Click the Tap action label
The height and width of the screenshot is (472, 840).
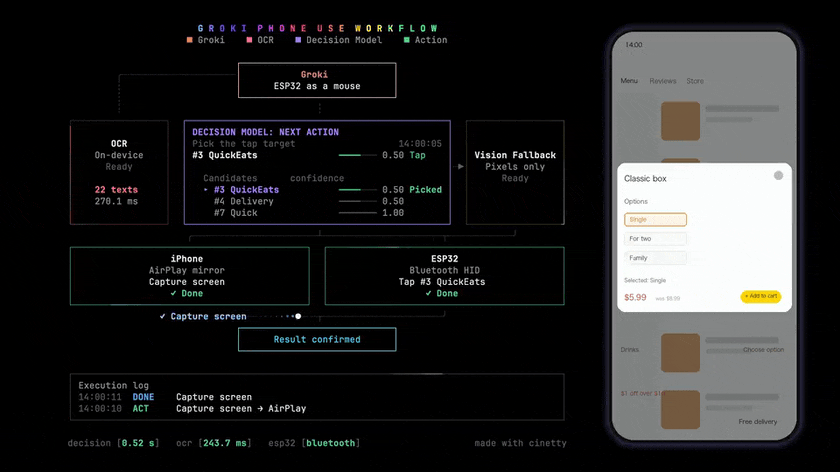[x=418, y=155]
